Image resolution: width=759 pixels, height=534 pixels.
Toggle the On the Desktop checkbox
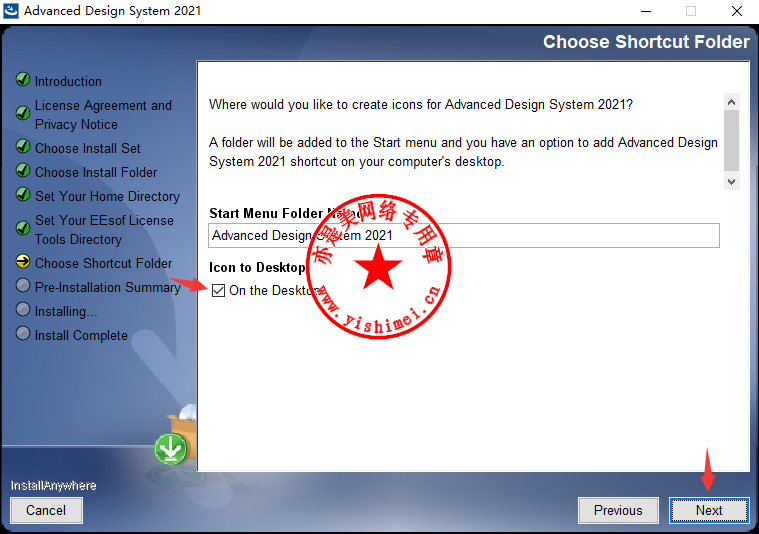click(218, 290)
